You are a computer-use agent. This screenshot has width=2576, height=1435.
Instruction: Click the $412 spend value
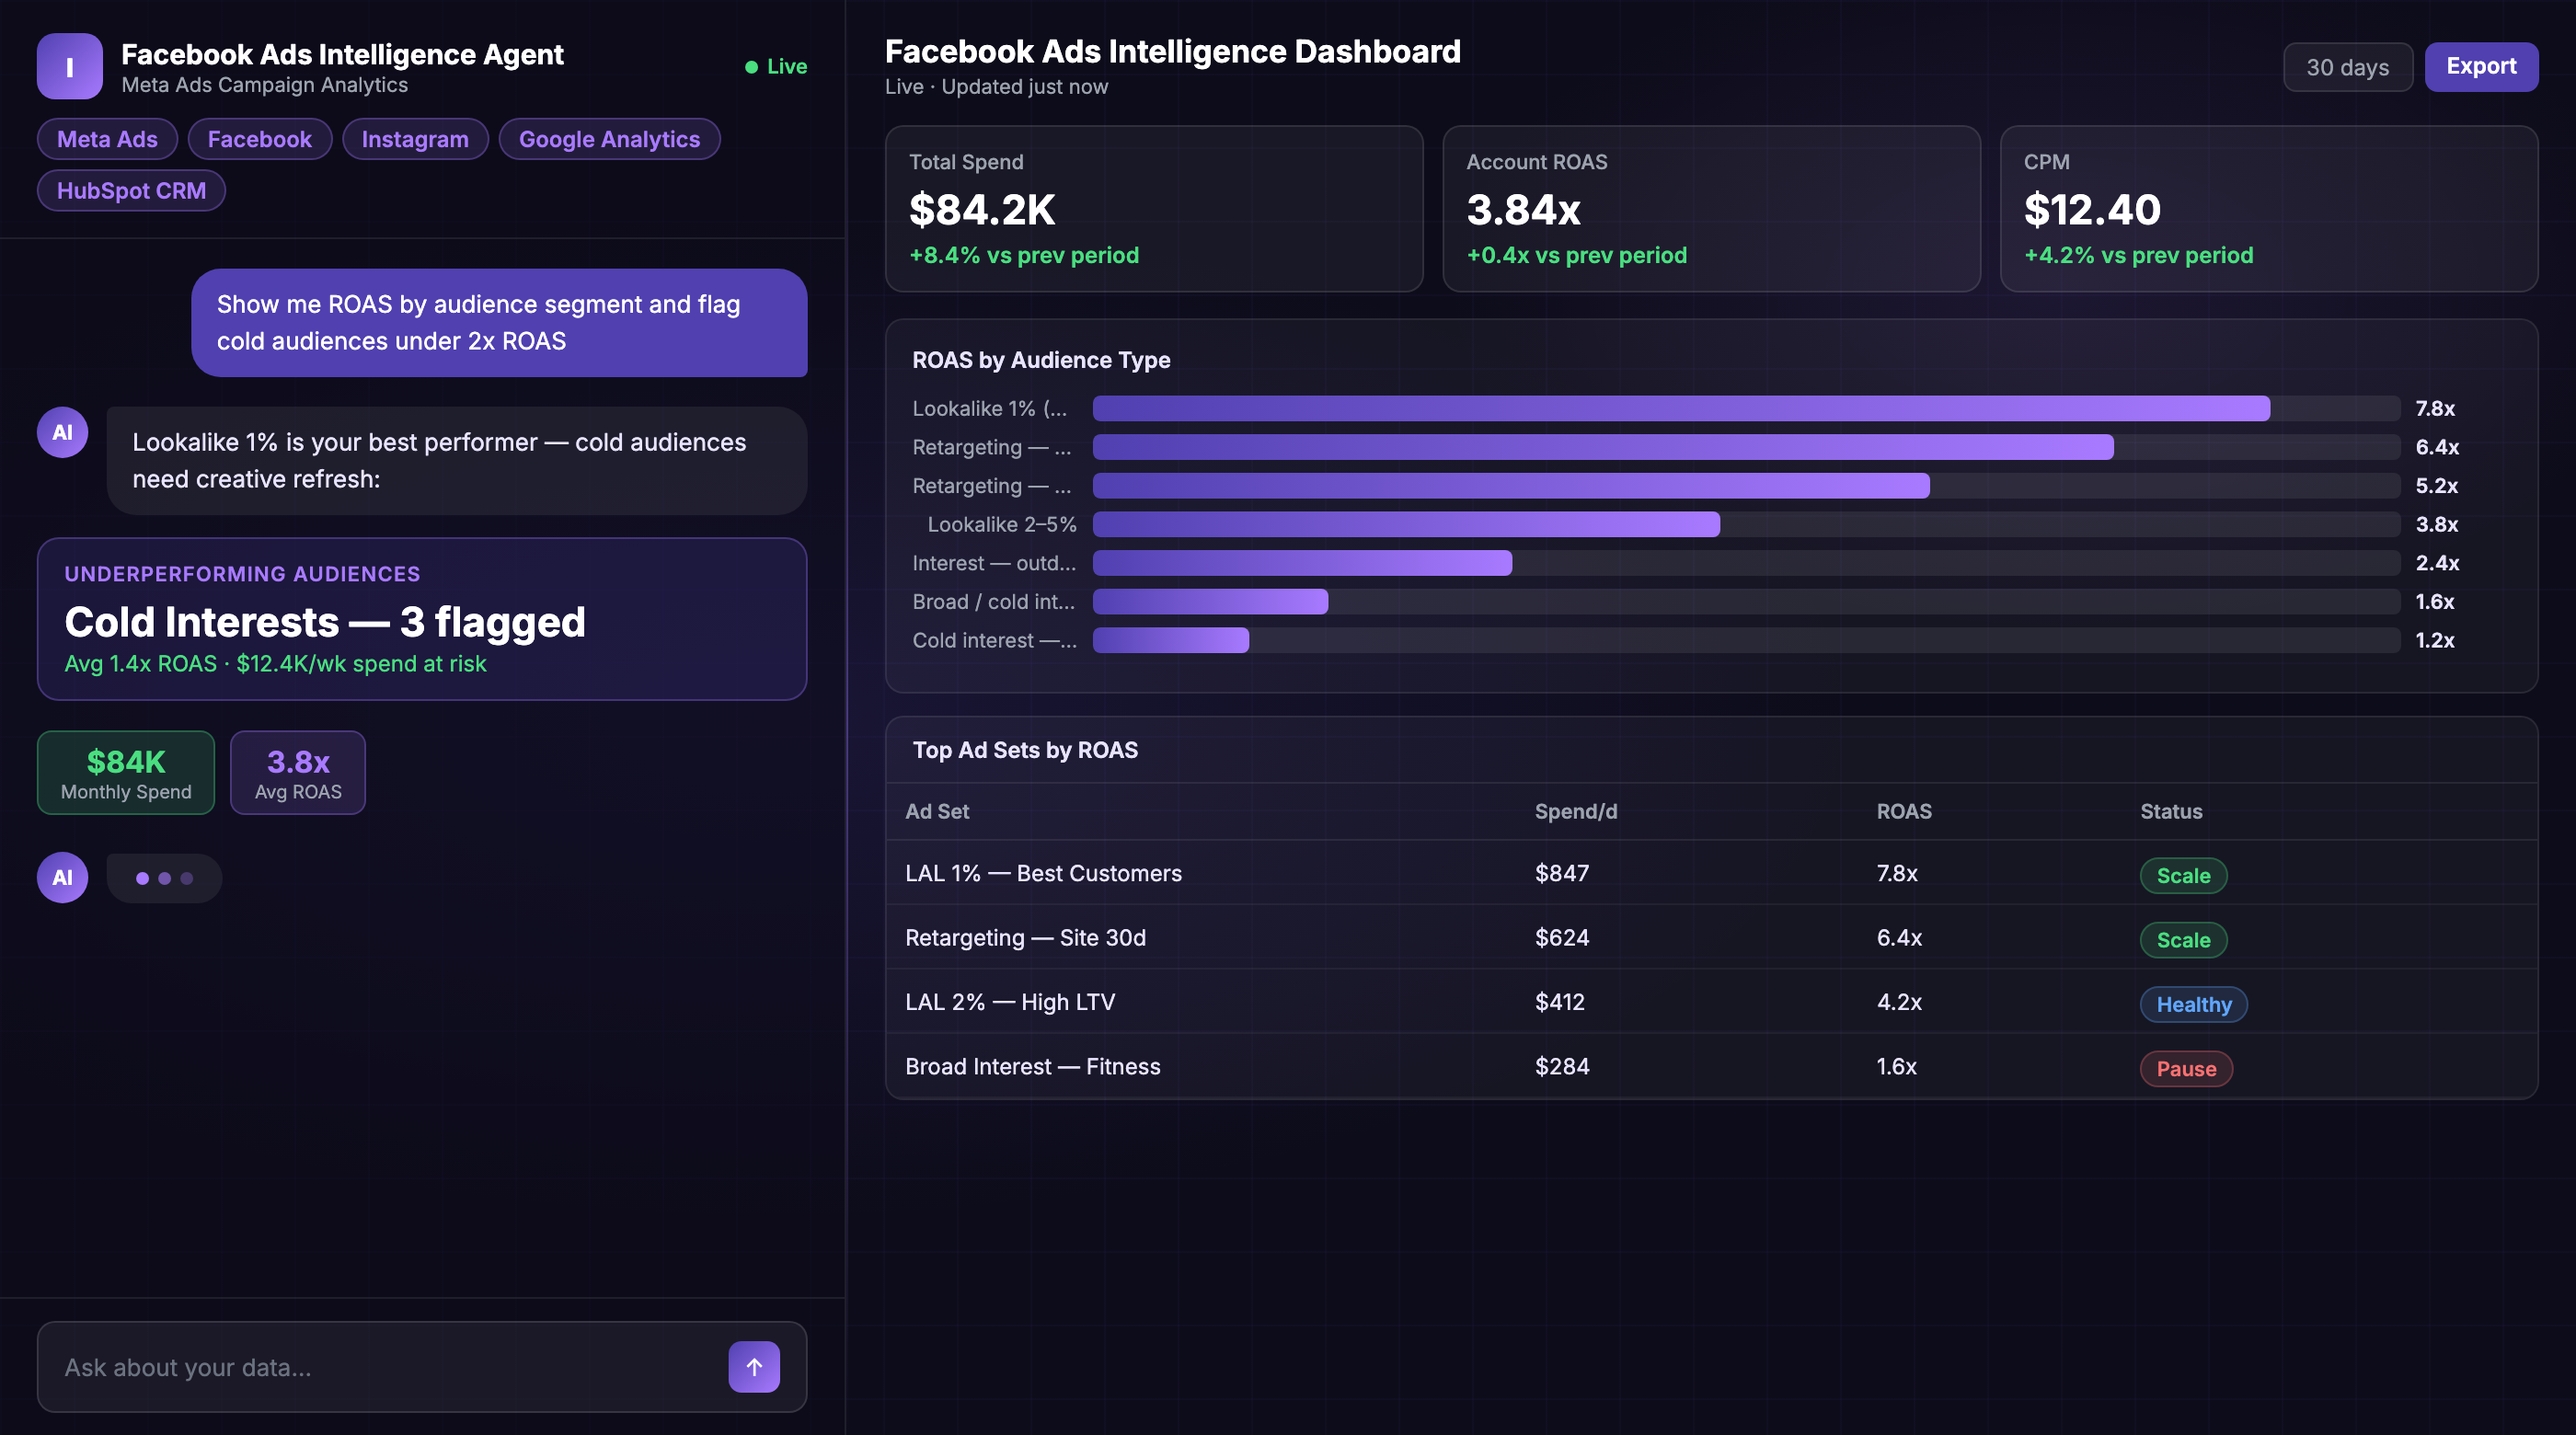coord(1560,1002)
